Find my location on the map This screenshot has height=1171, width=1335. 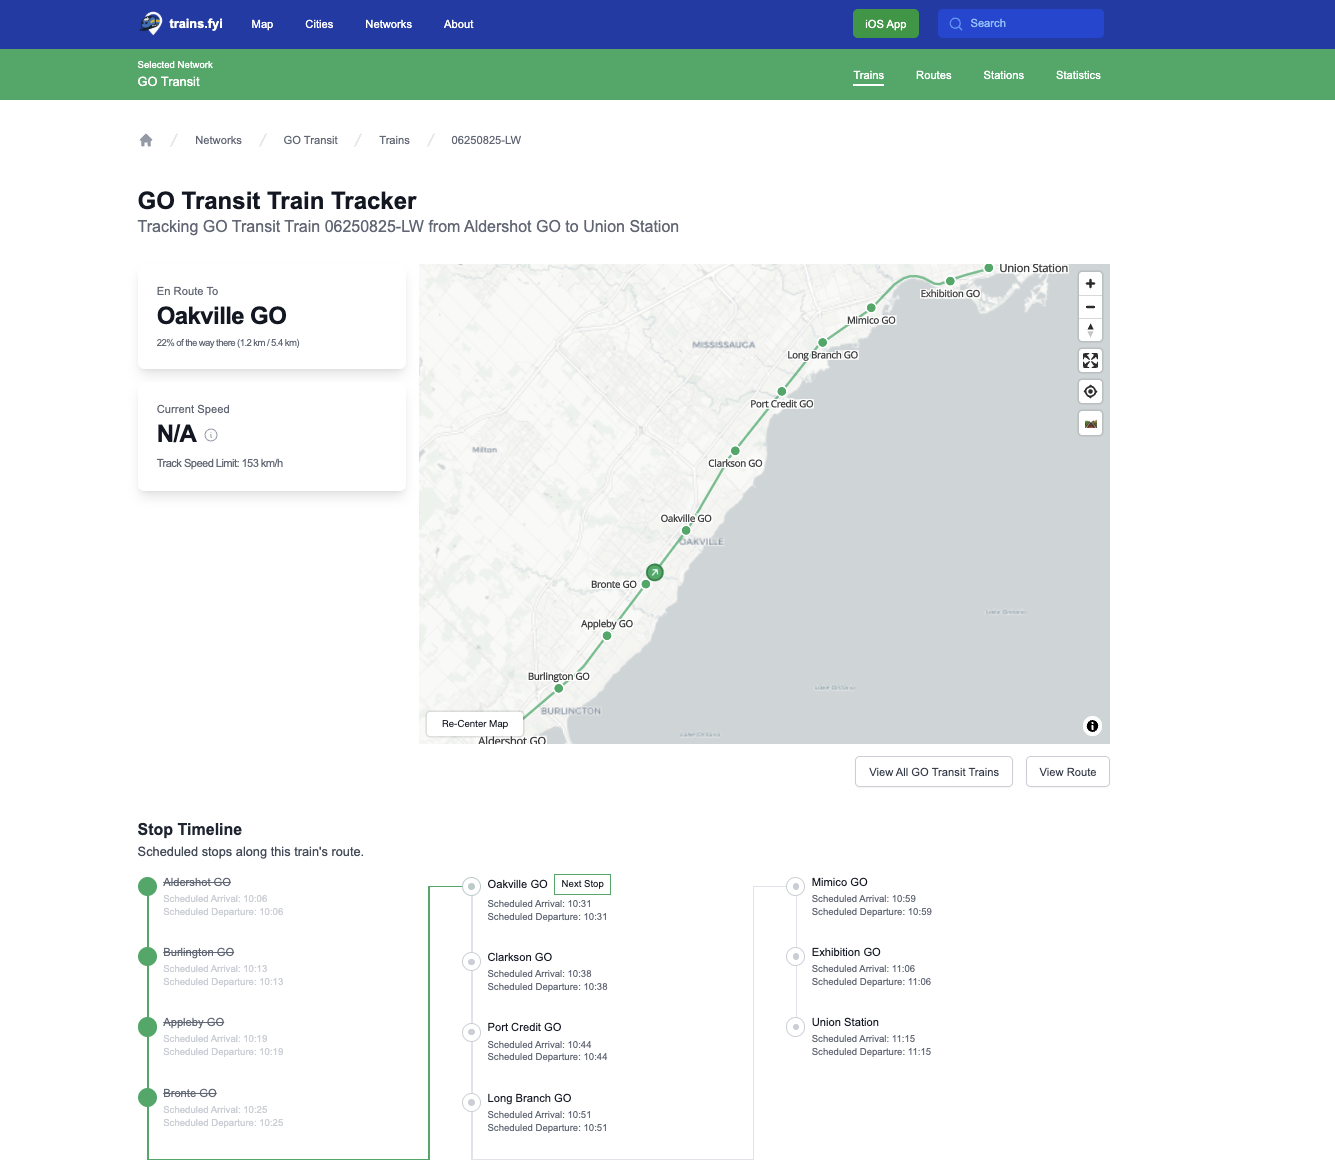coord(1090,391)
